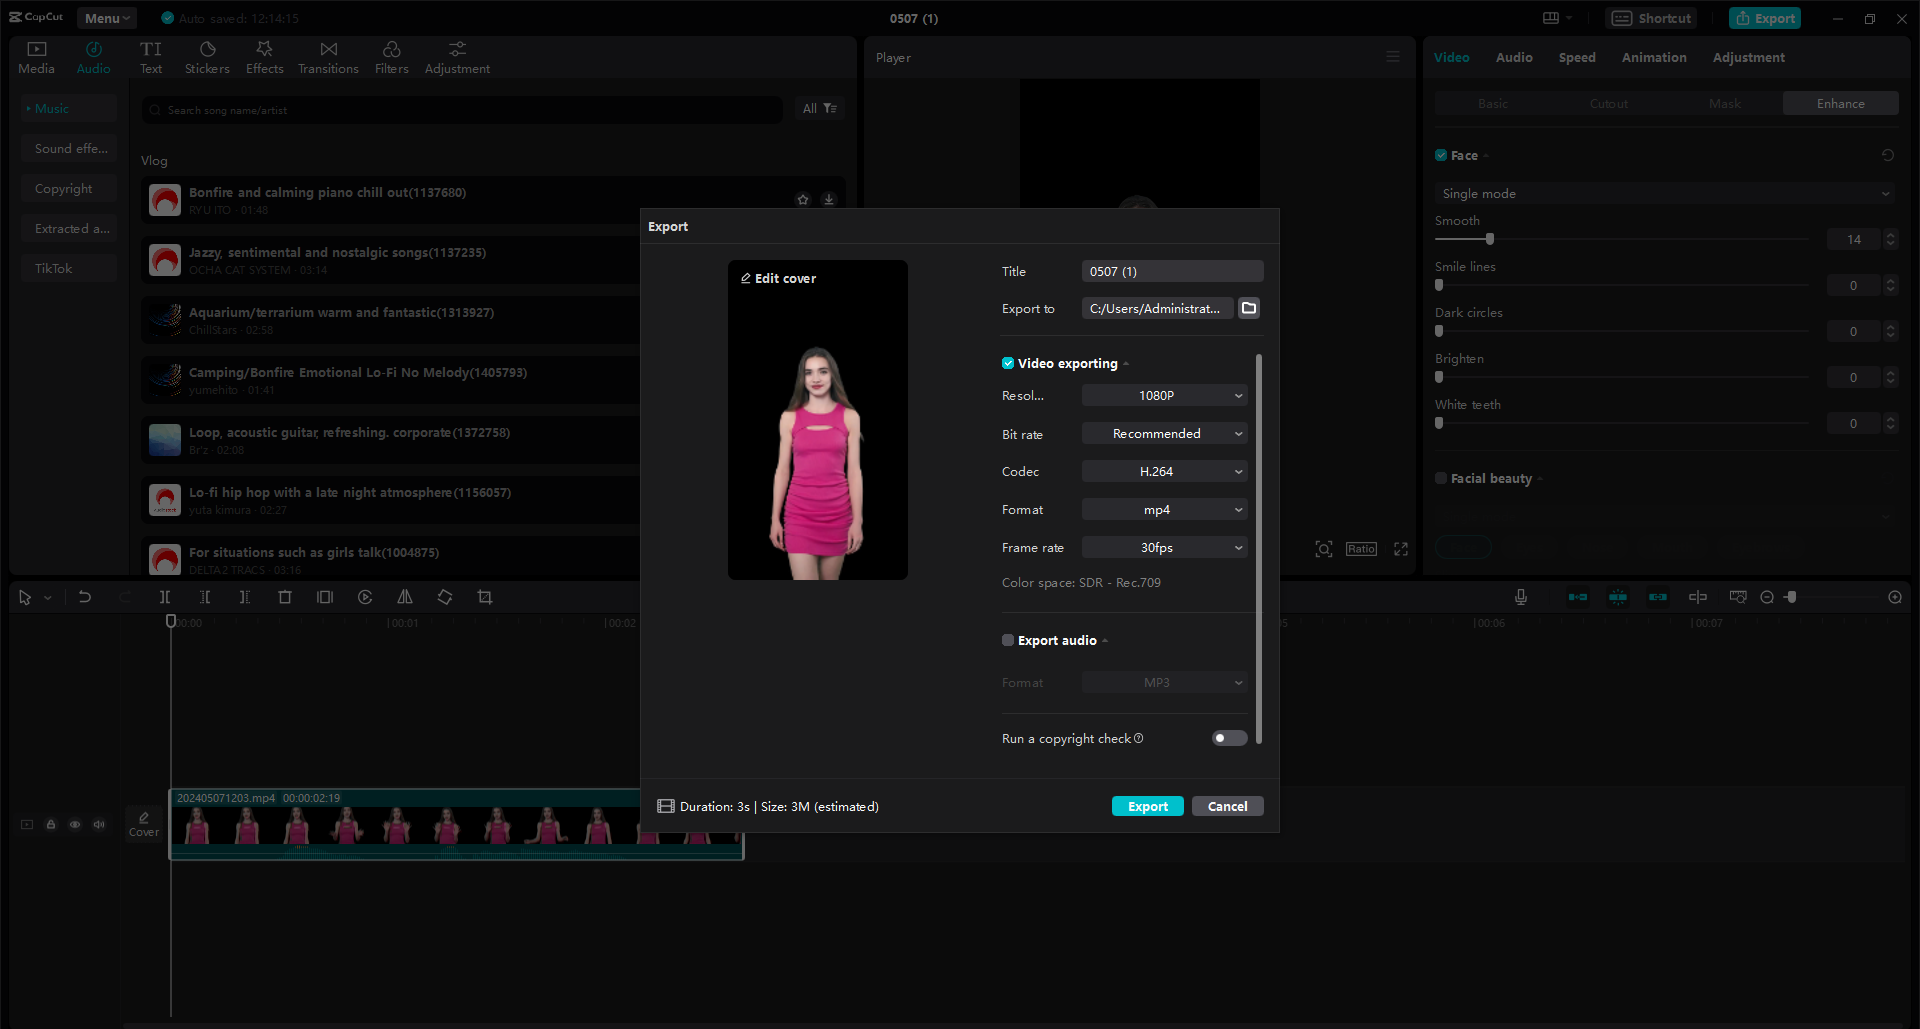Enable the Export audio checkbox
Screen dimensions: 1920x1029
click(1008, 640)
